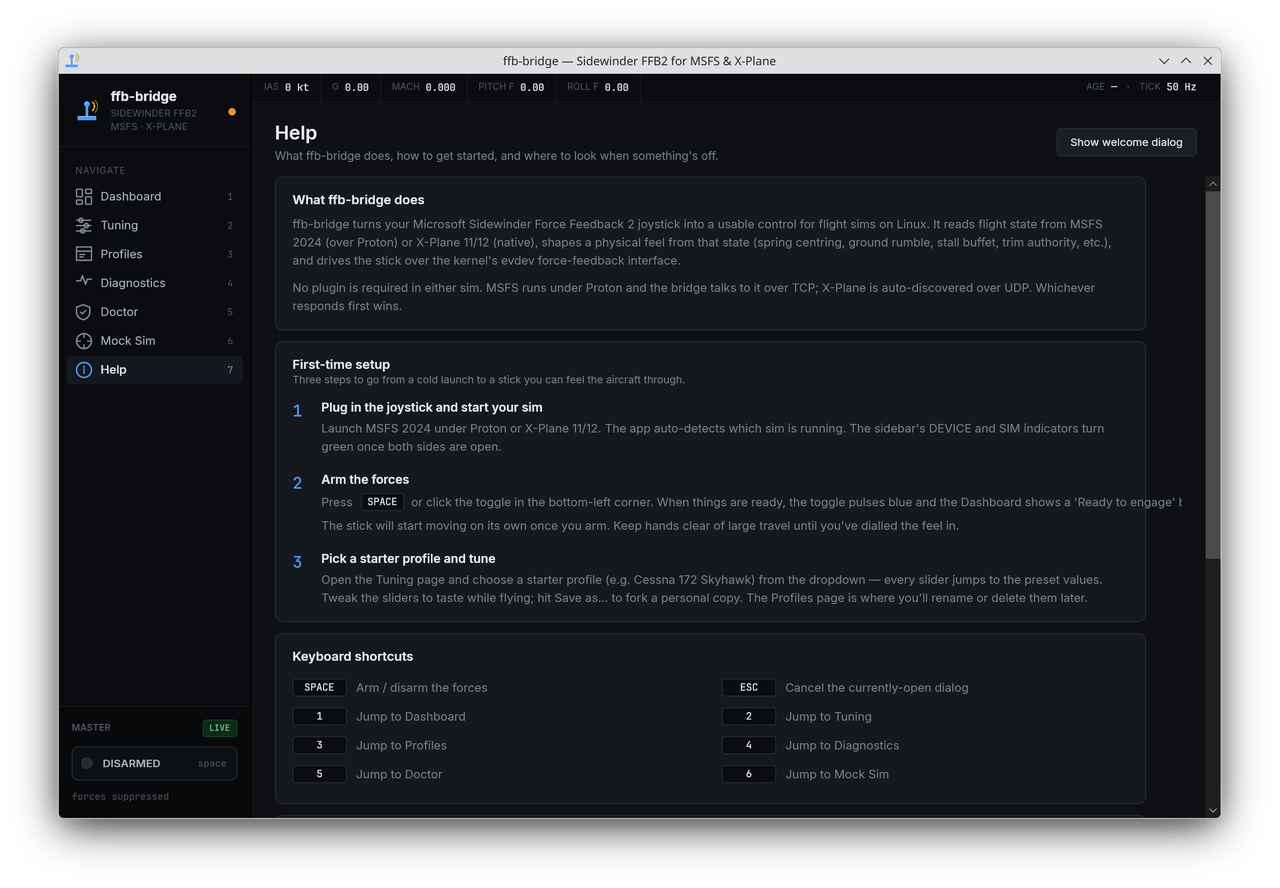
Task: Click the '1' key badge for Jump to Dashboard
Action: coord(319,717)
